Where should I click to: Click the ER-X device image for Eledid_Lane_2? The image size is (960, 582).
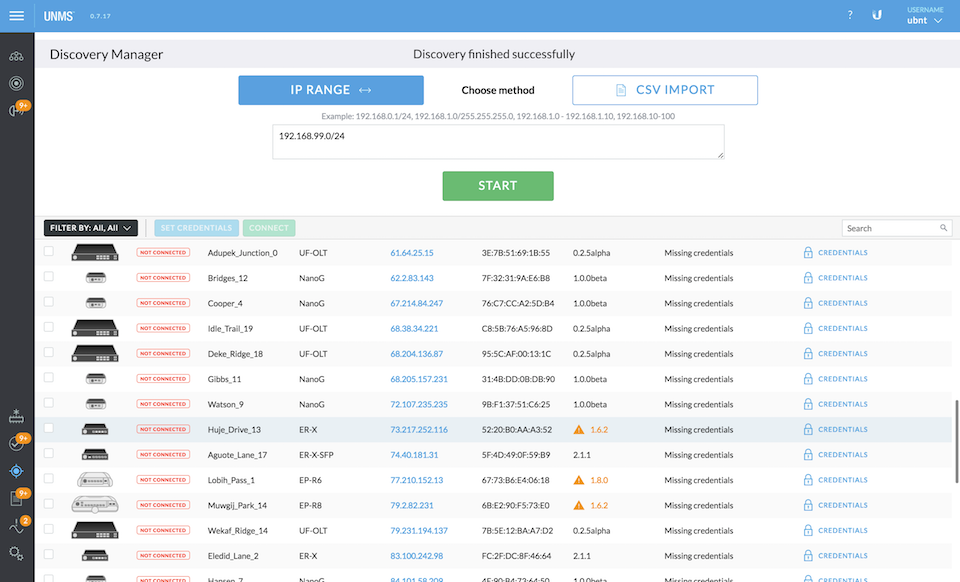95,556
